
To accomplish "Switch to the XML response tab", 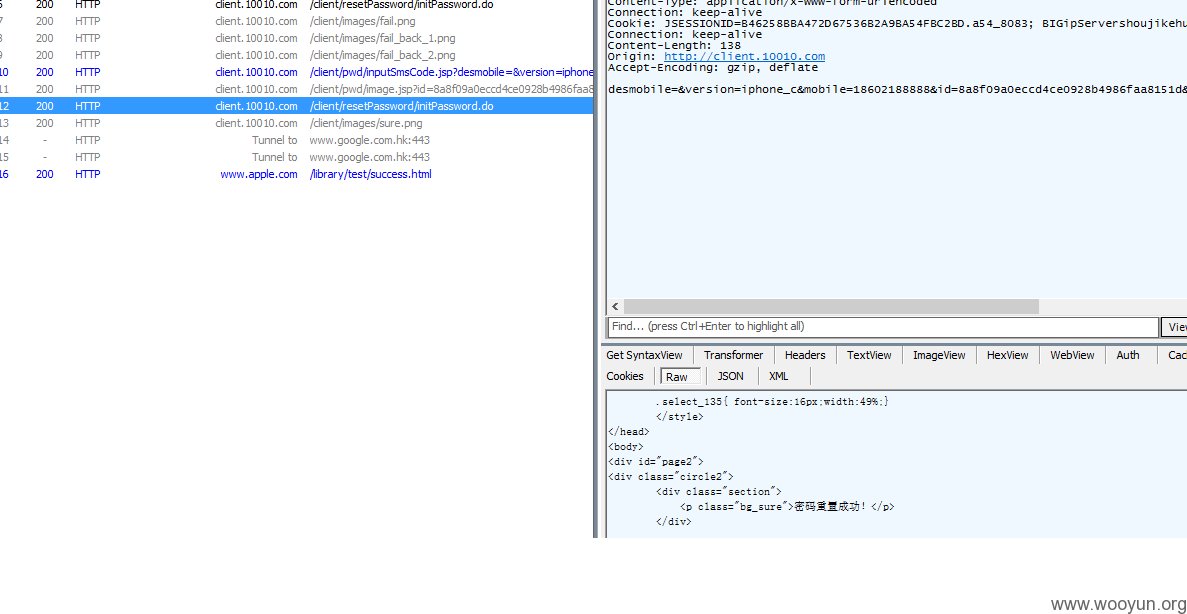I will point(778,376).
